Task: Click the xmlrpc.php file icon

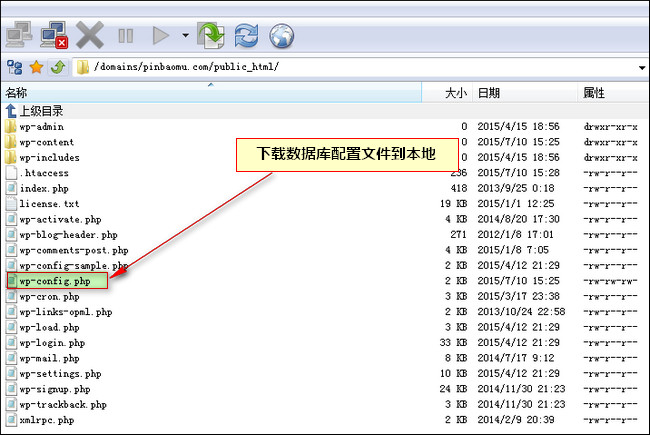Action: pyautogui.click(x=12, y=420)
